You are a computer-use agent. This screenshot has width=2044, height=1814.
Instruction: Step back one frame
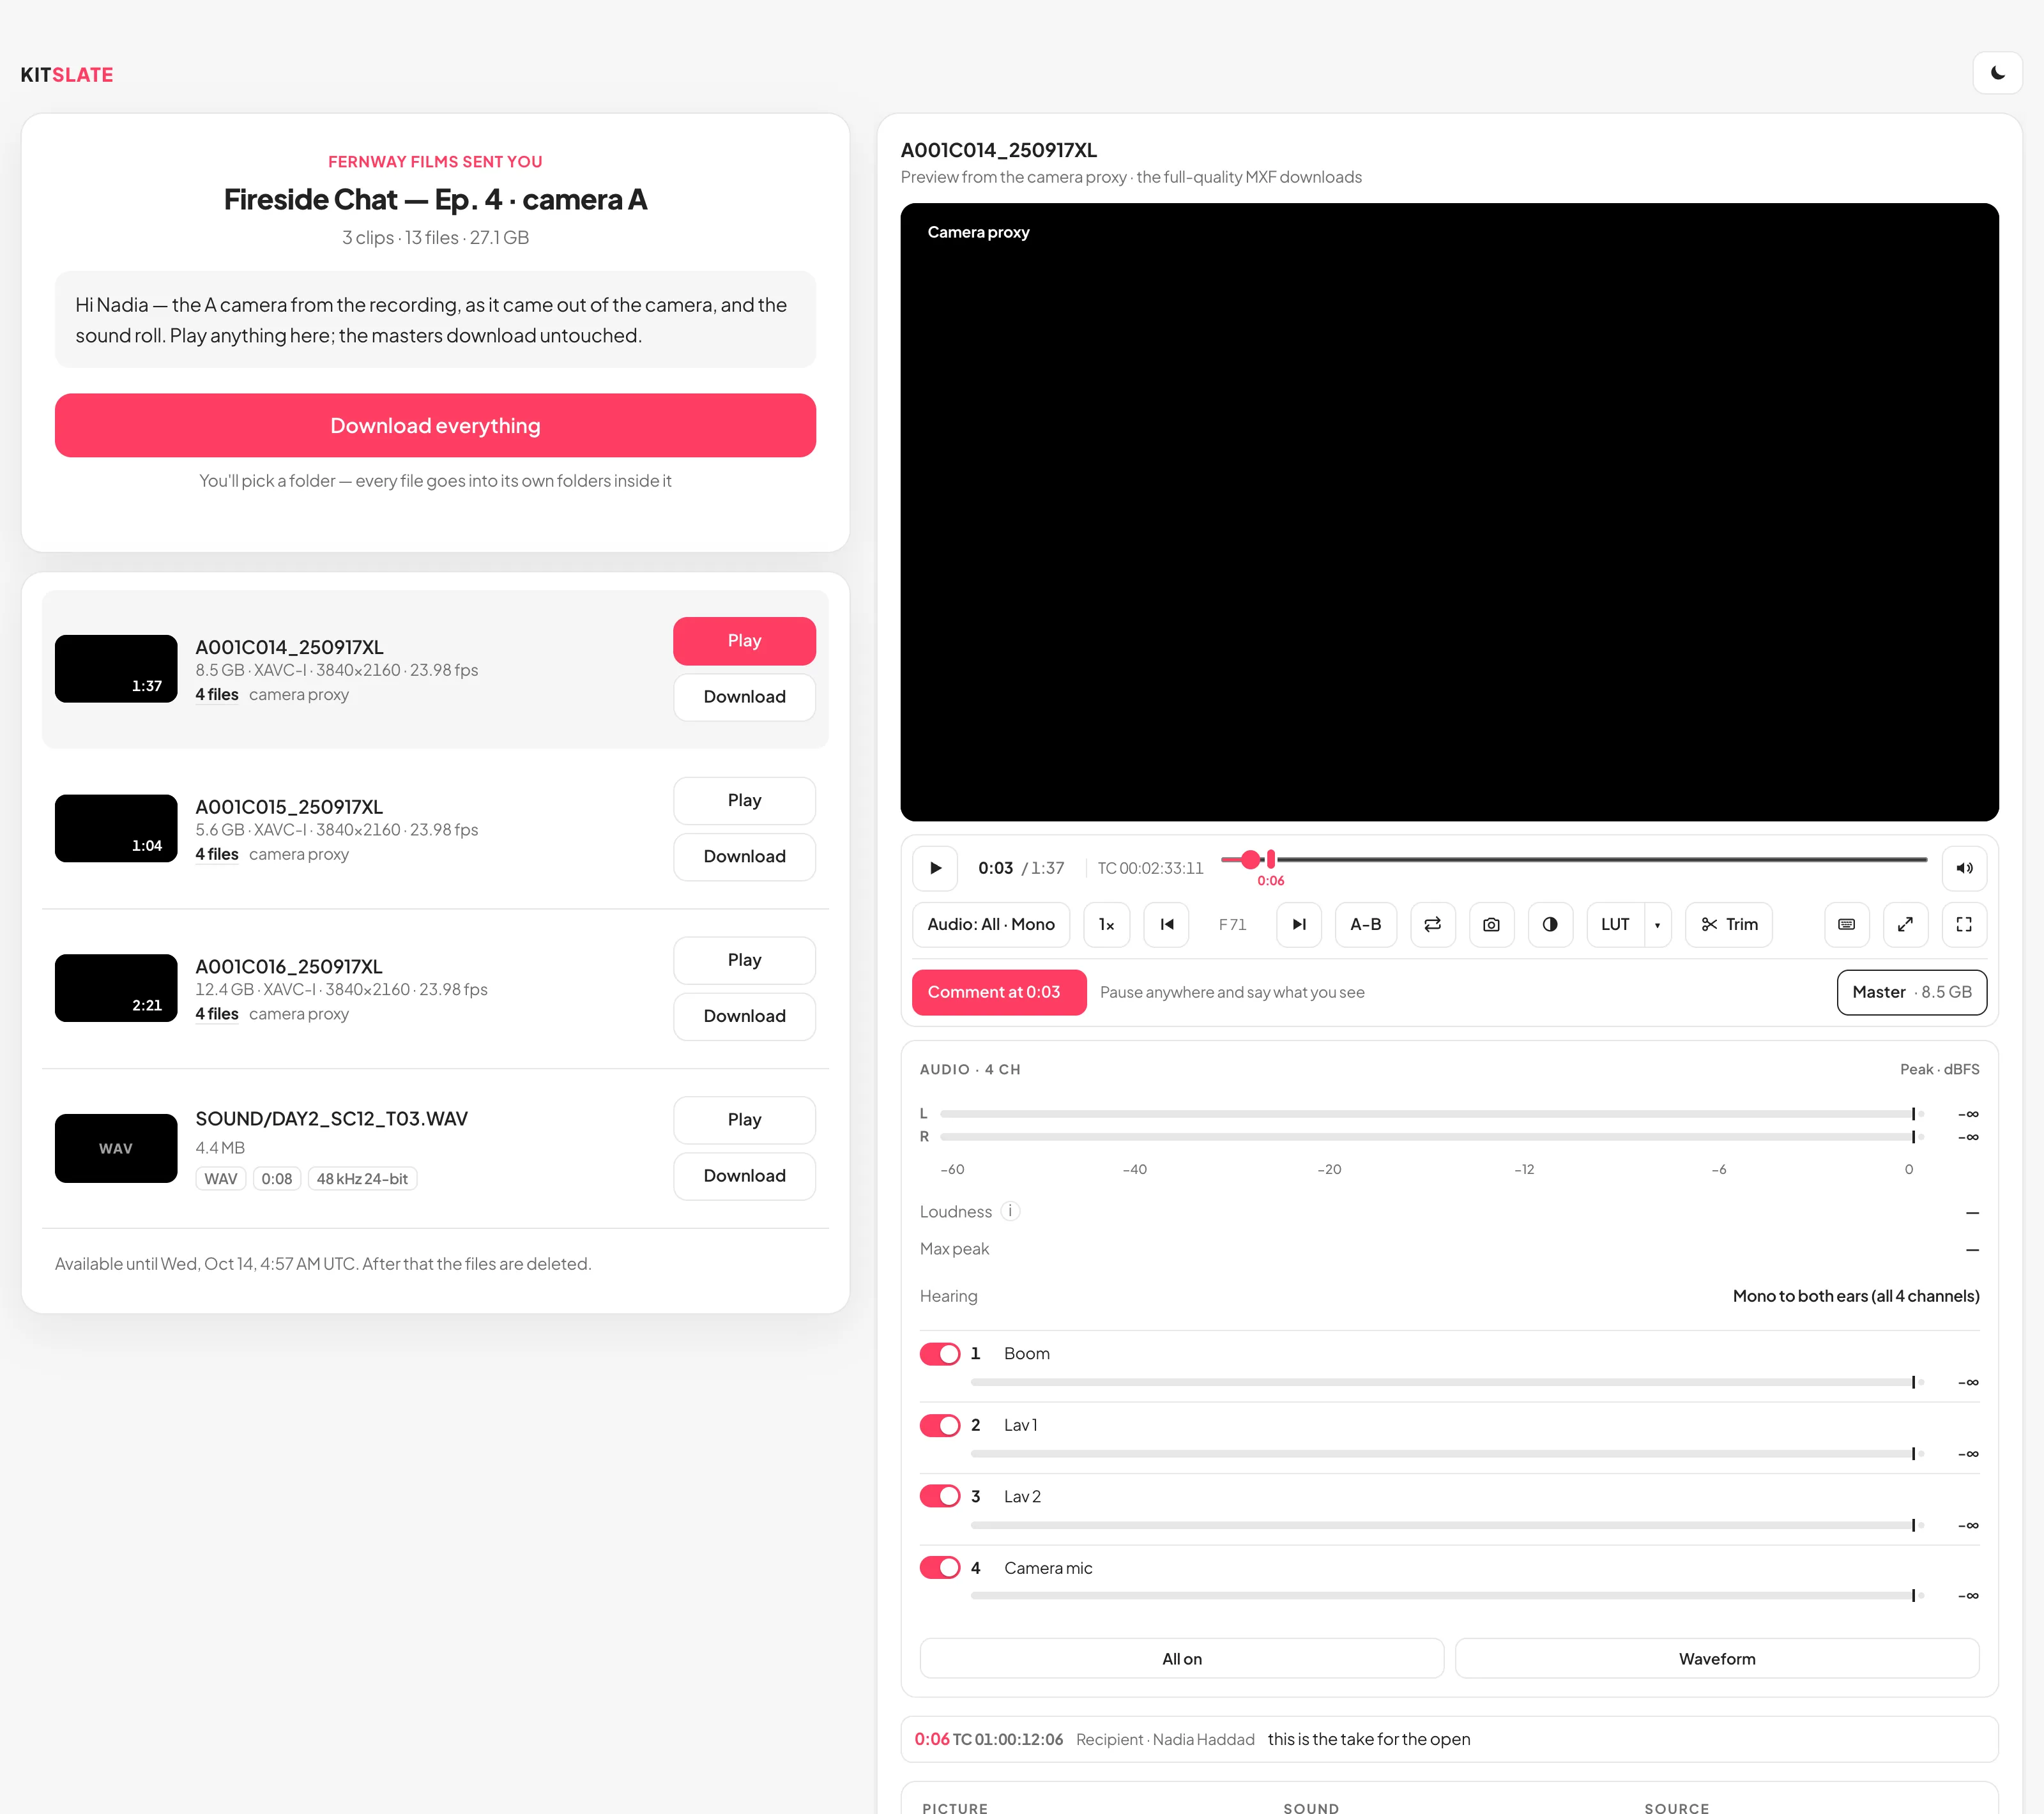pos(1166,924)
